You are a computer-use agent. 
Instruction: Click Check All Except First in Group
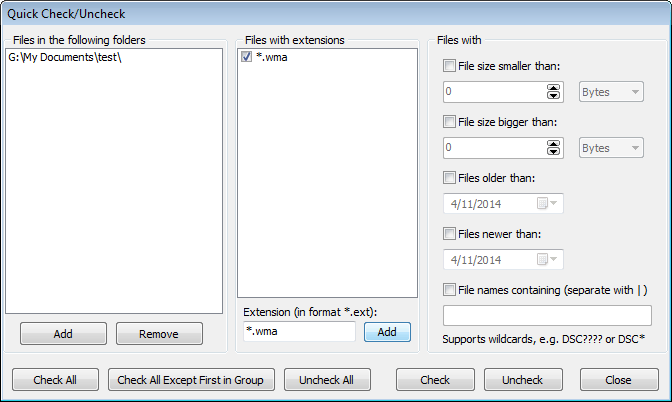click(190, 380)
